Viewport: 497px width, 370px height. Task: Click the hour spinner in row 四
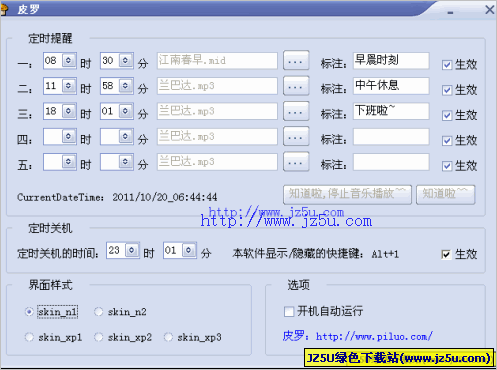(60, 137)
